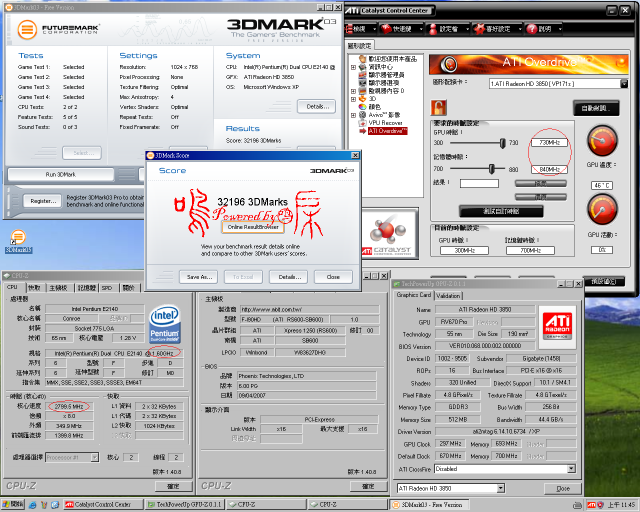Click Run 3DMark button

click(x=60, y=174)
